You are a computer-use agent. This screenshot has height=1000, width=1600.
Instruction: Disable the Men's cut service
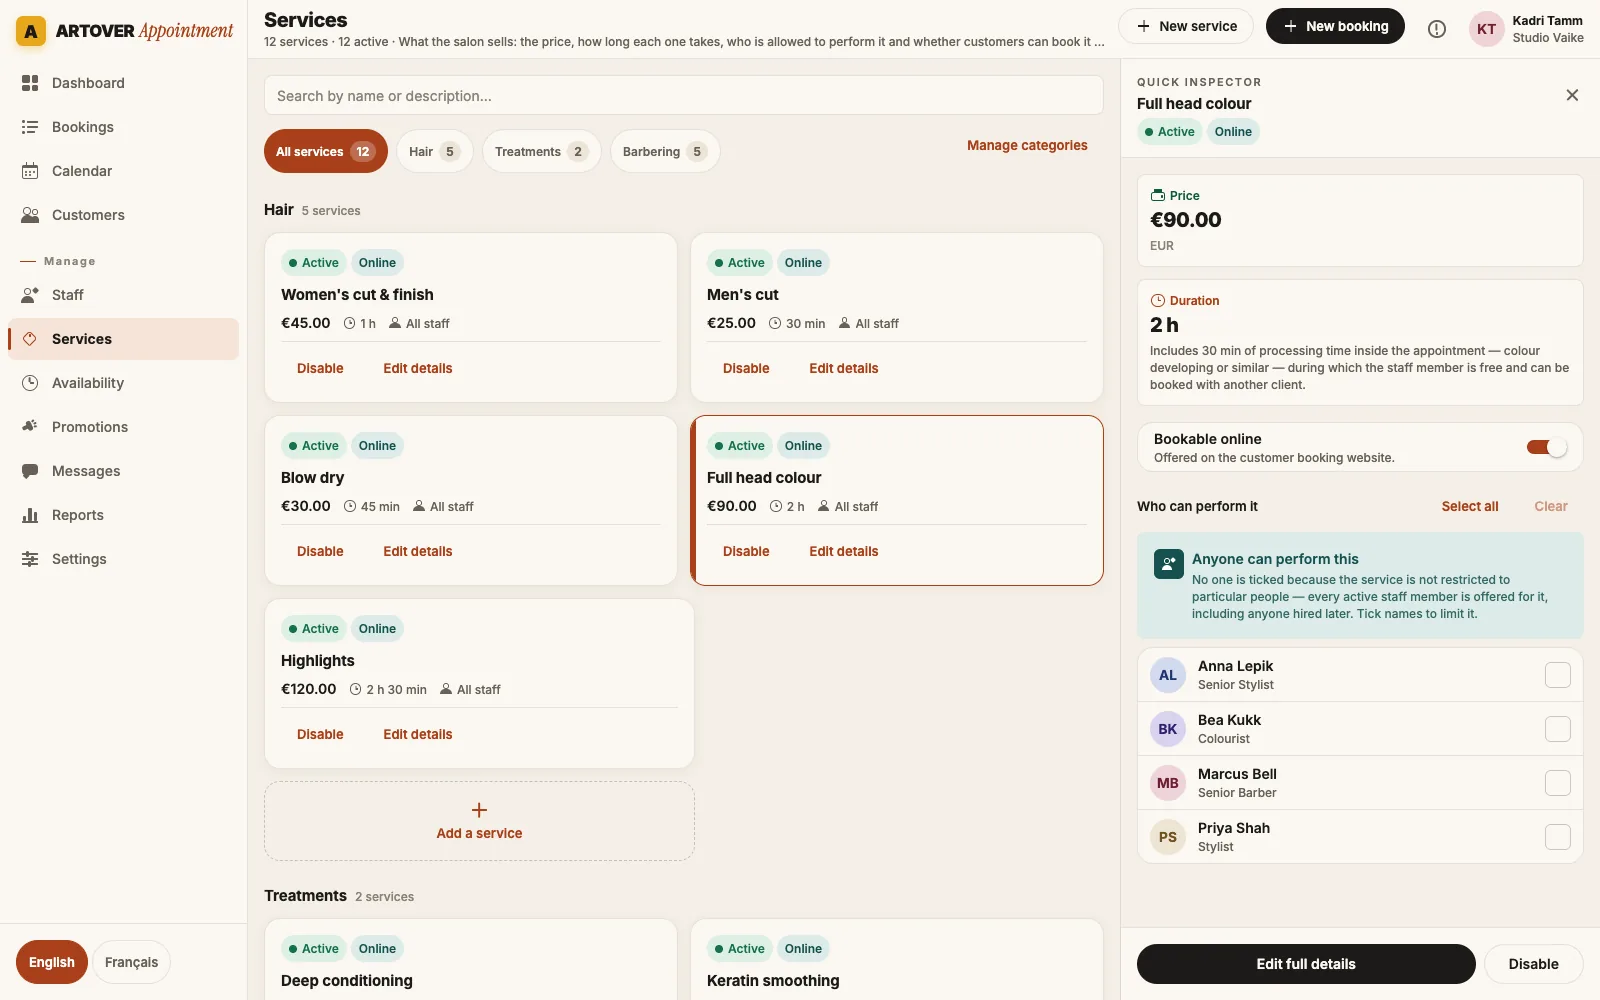coord(746,368)
